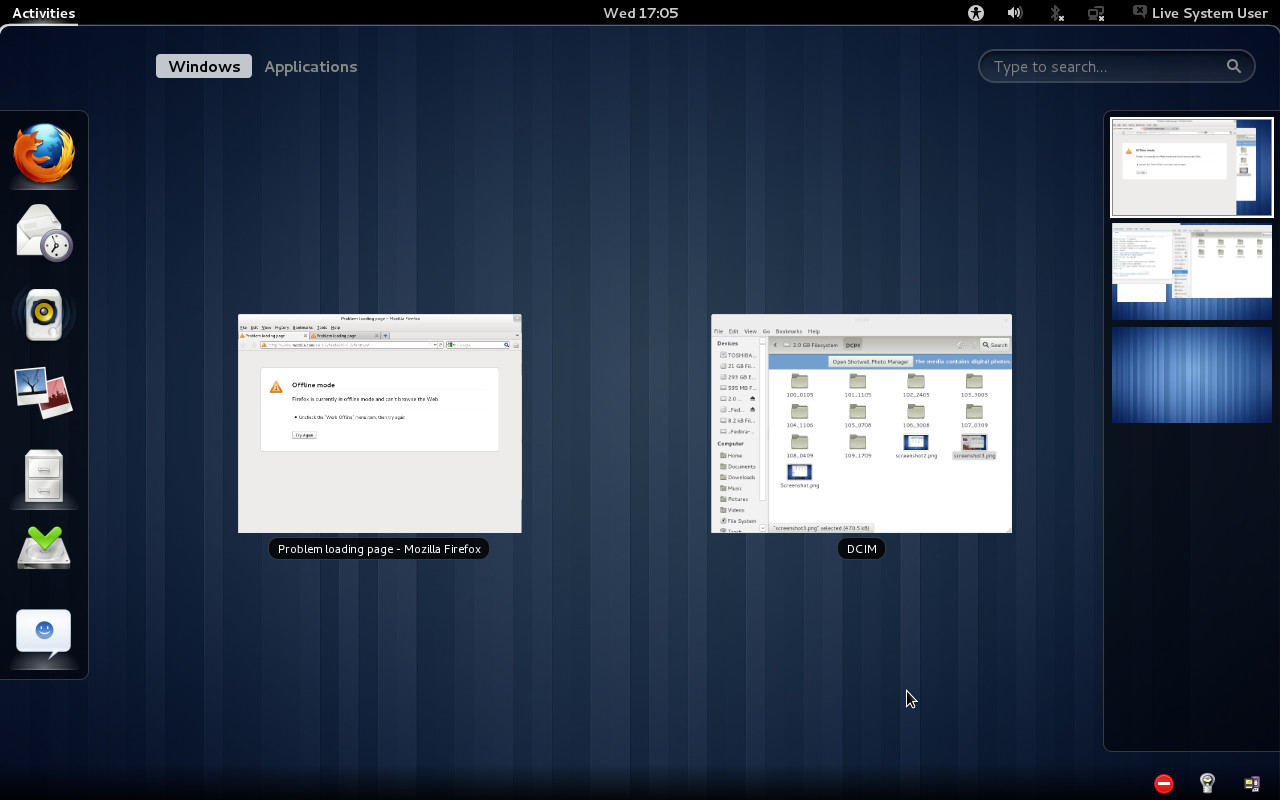Open the Universal Access accessibility menu
Image resolution: width=1280 pixels, height=800 pixels.
[976, 13]
